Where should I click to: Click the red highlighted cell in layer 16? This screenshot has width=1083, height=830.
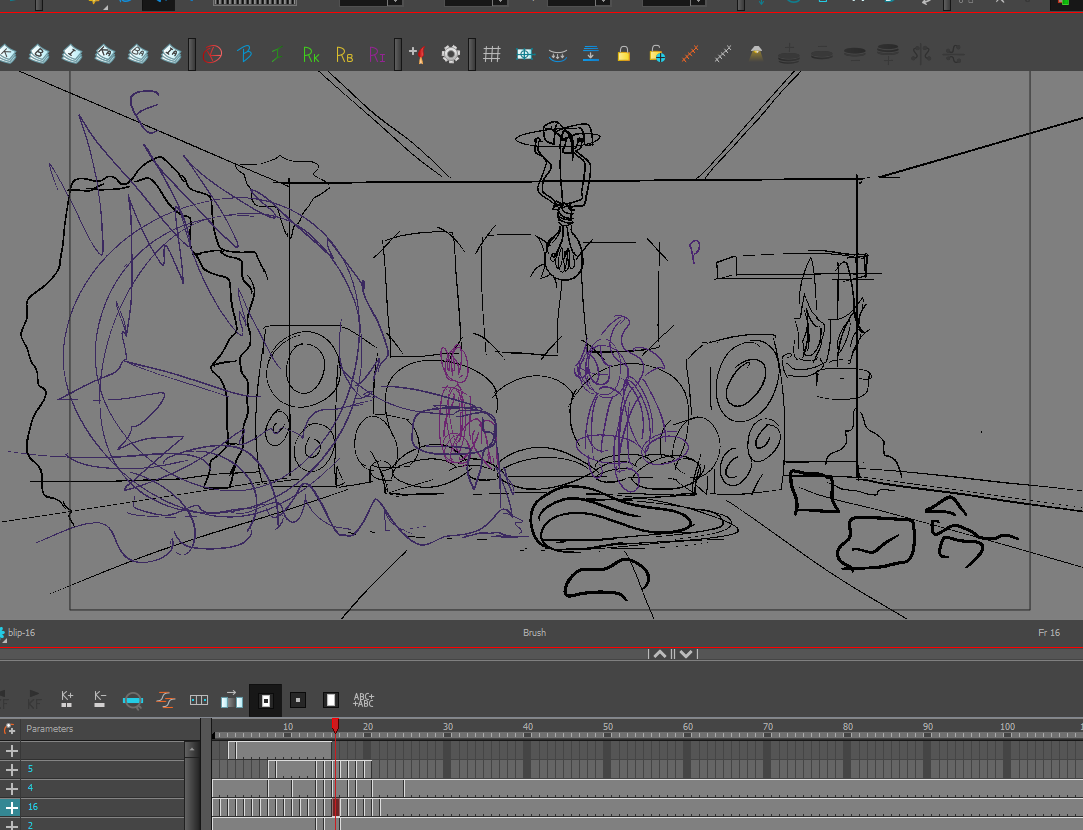pos(336,807)
